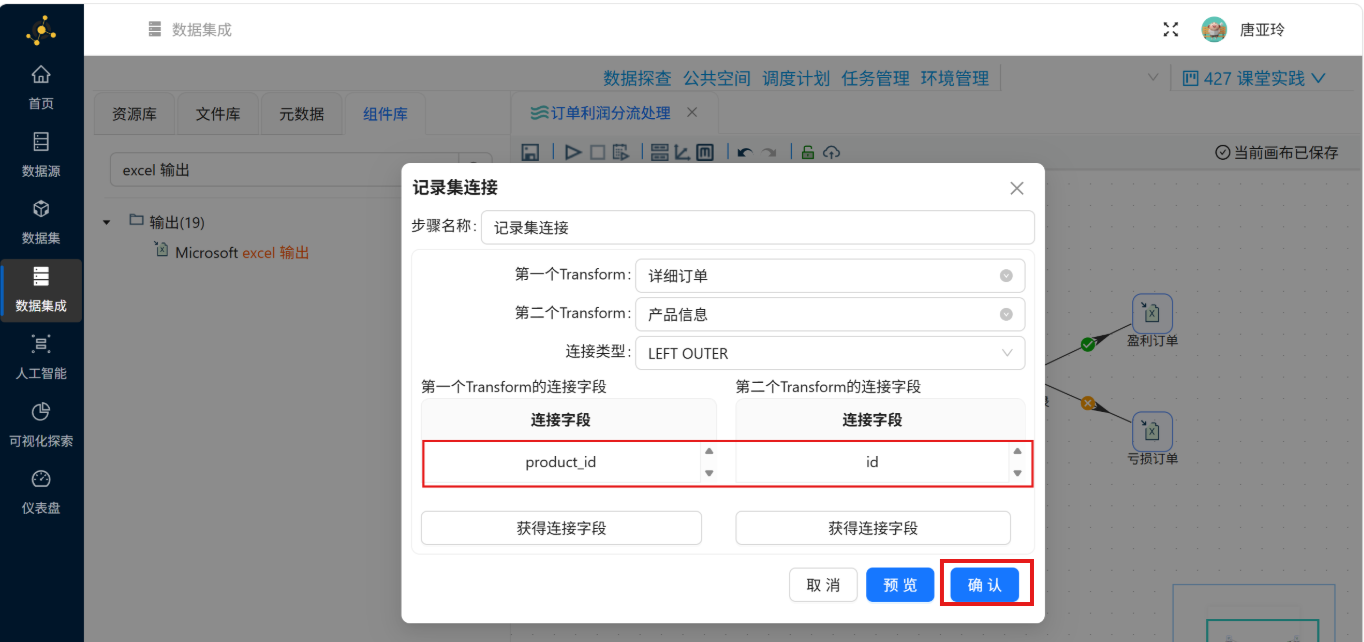Switch to the 元数据 tab
This screenshot has height=642, width=1364.
(302, 114)
